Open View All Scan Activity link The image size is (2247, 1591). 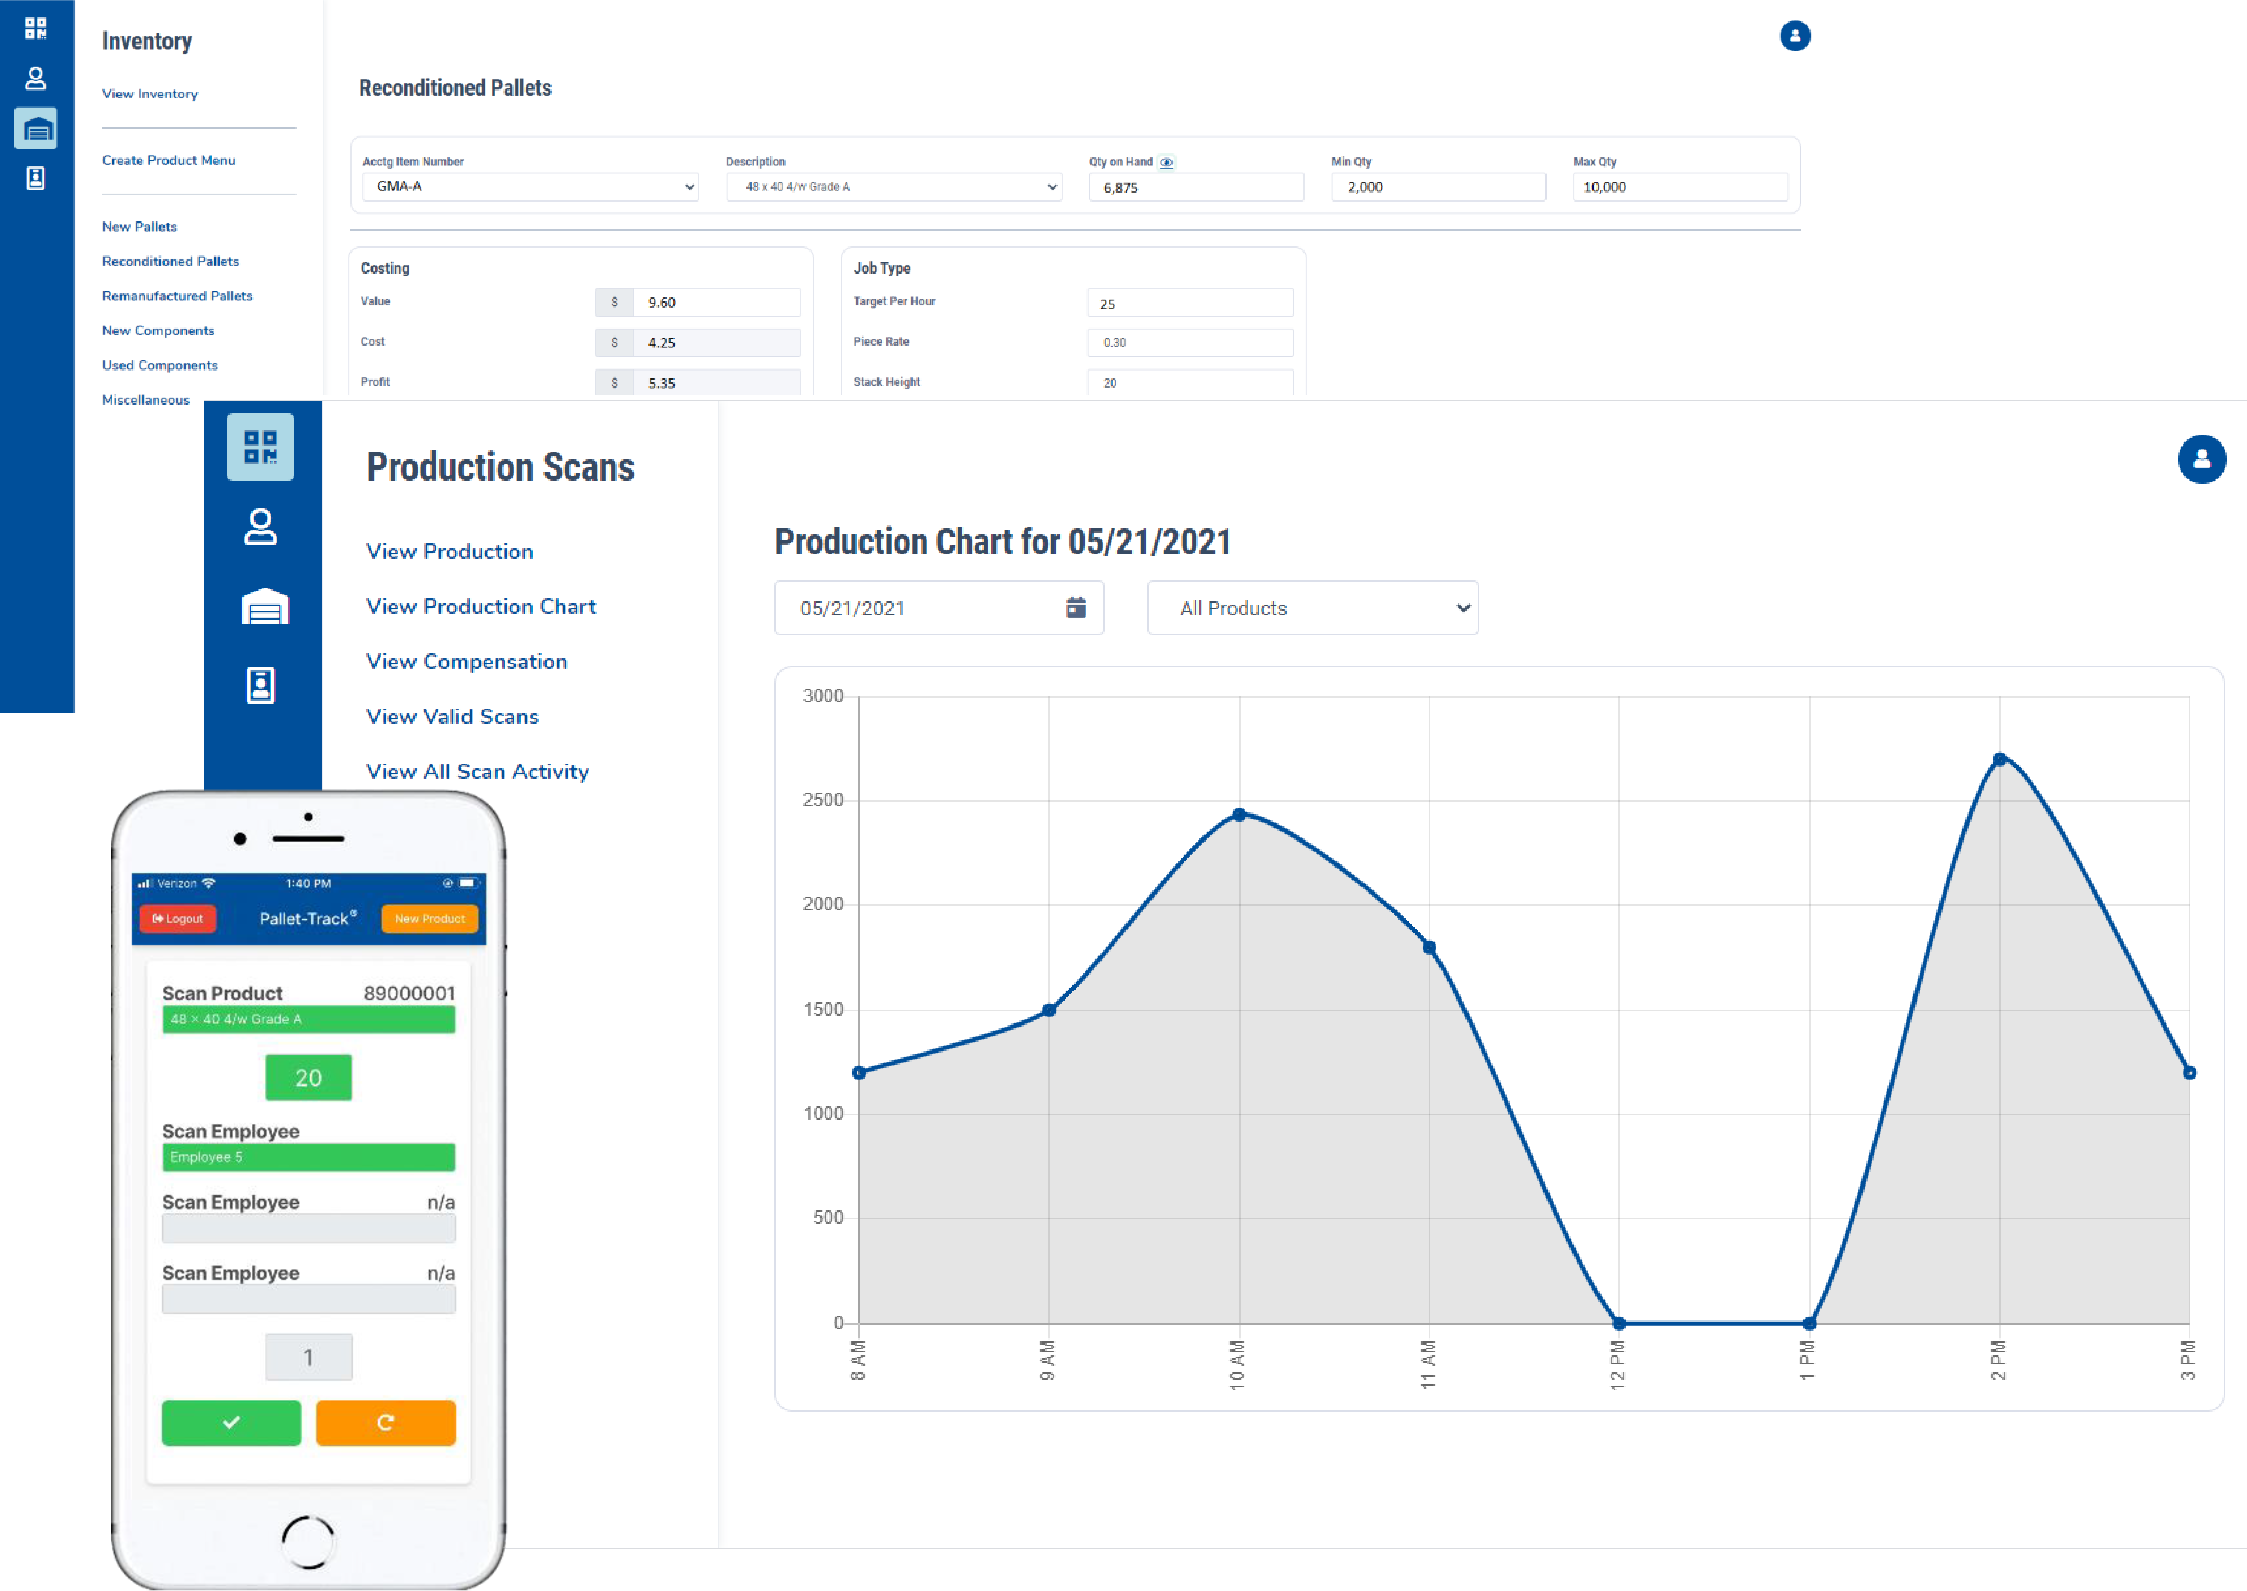coord(477,771)
